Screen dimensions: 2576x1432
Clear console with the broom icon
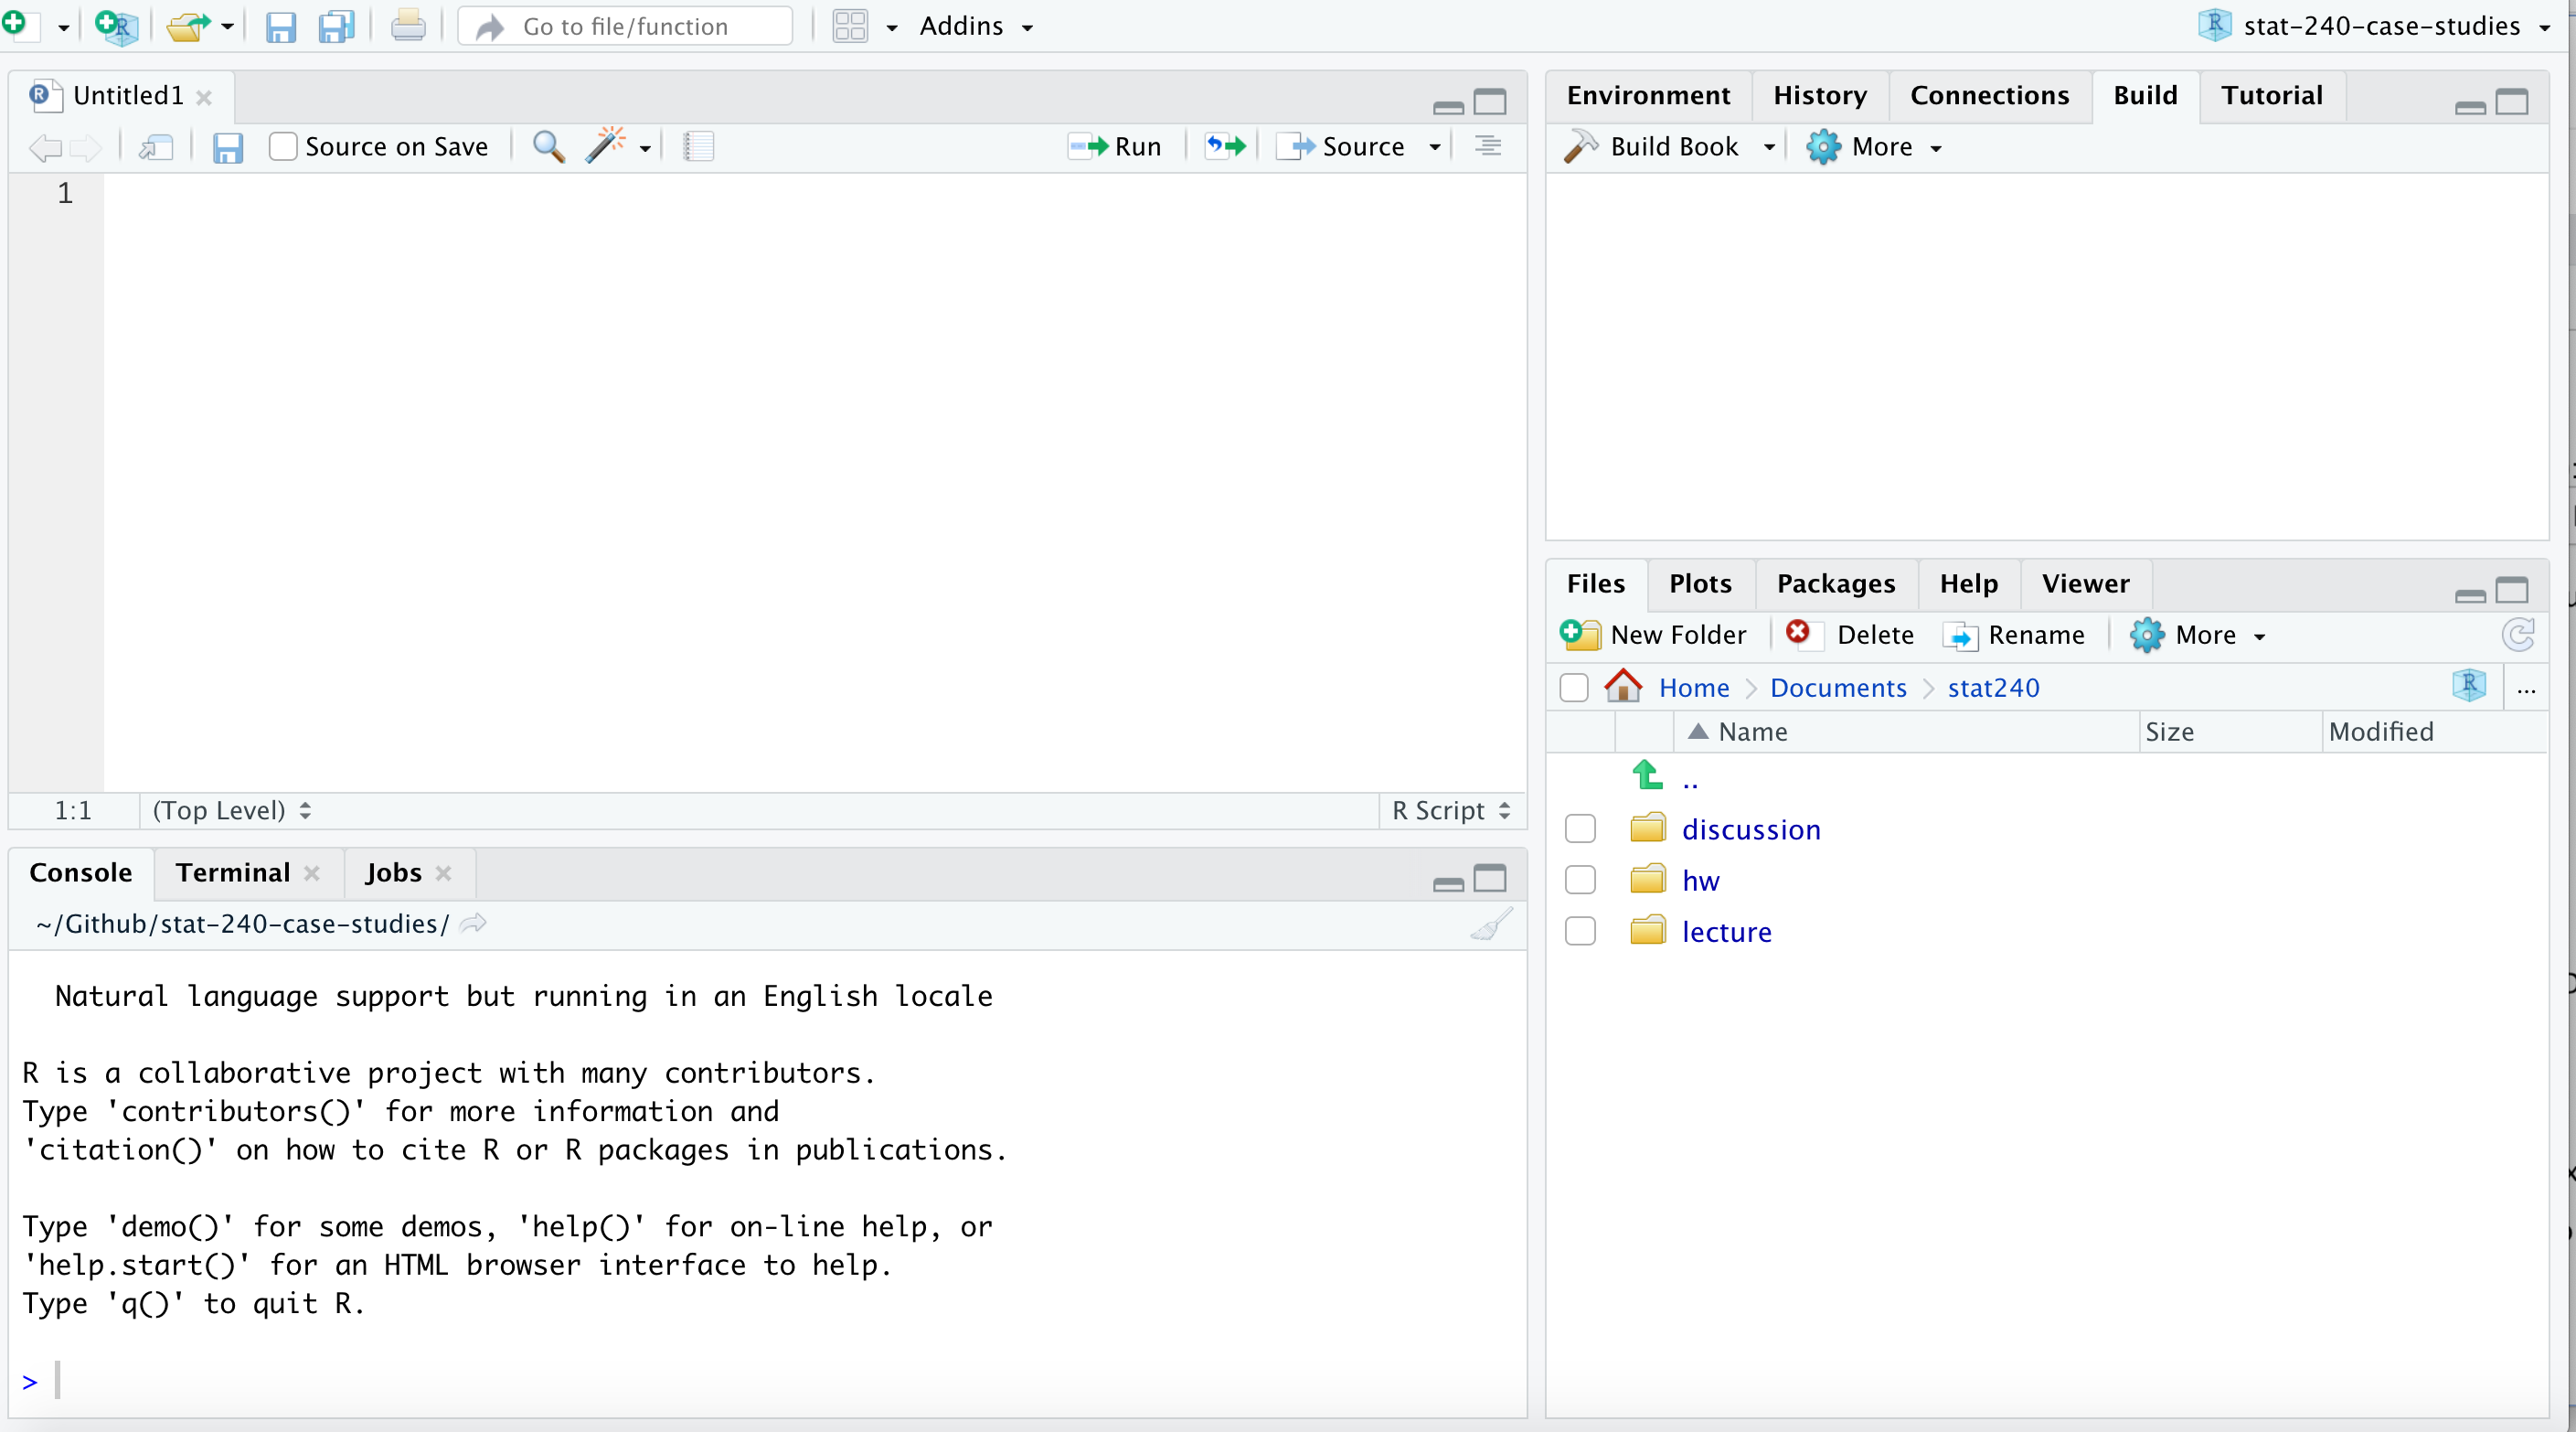click(x=1490, y=925)
